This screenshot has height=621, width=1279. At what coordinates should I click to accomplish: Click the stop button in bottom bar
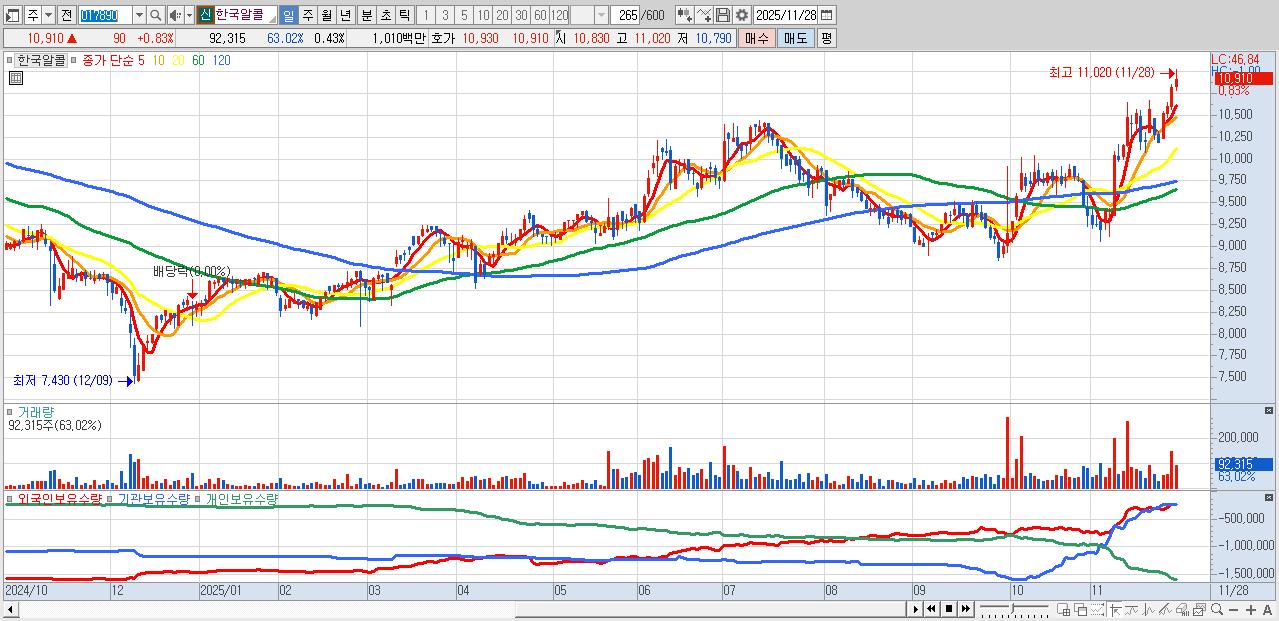949,609
